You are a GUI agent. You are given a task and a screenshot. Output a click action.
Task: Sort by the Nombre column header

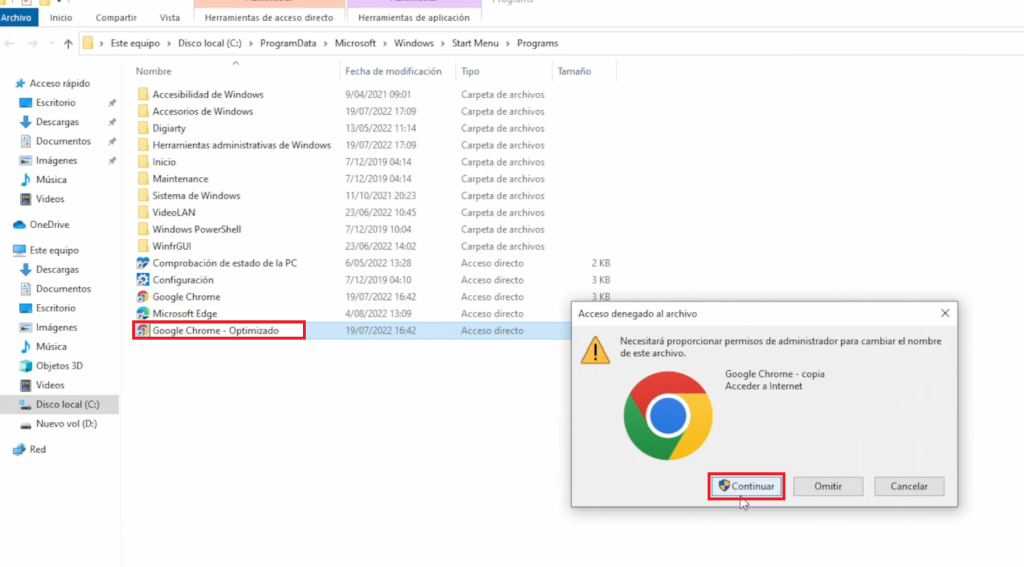click(x=153, y=71)
